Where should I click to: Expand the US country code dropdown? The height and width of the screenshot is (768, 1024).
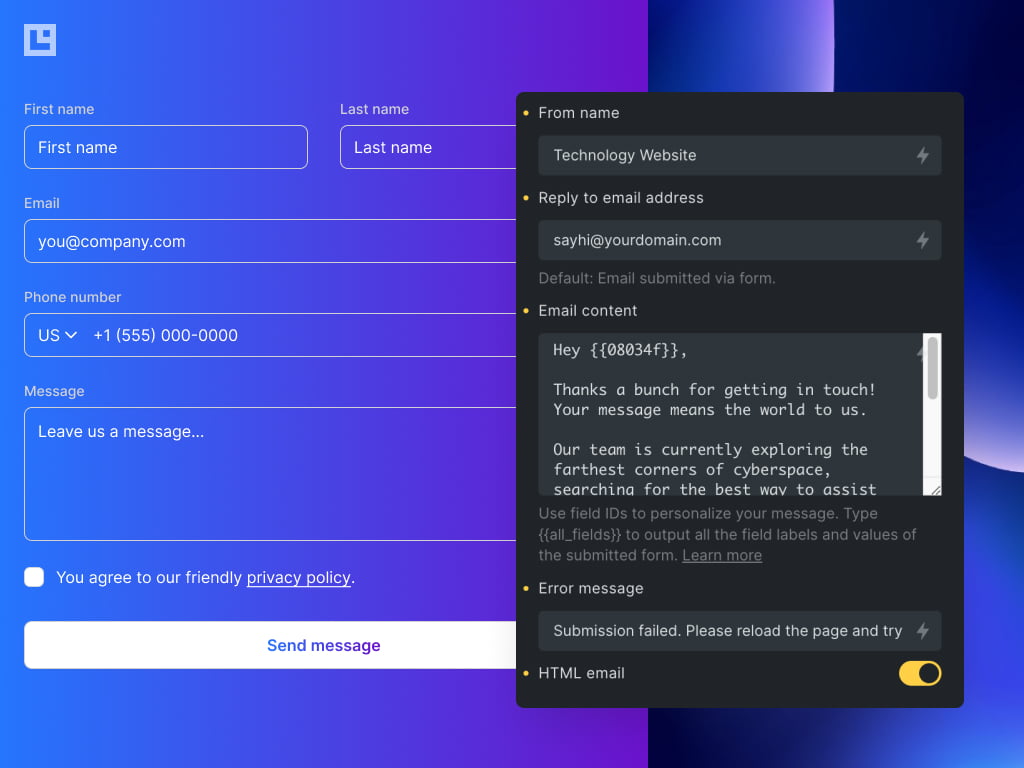(57, 335)
